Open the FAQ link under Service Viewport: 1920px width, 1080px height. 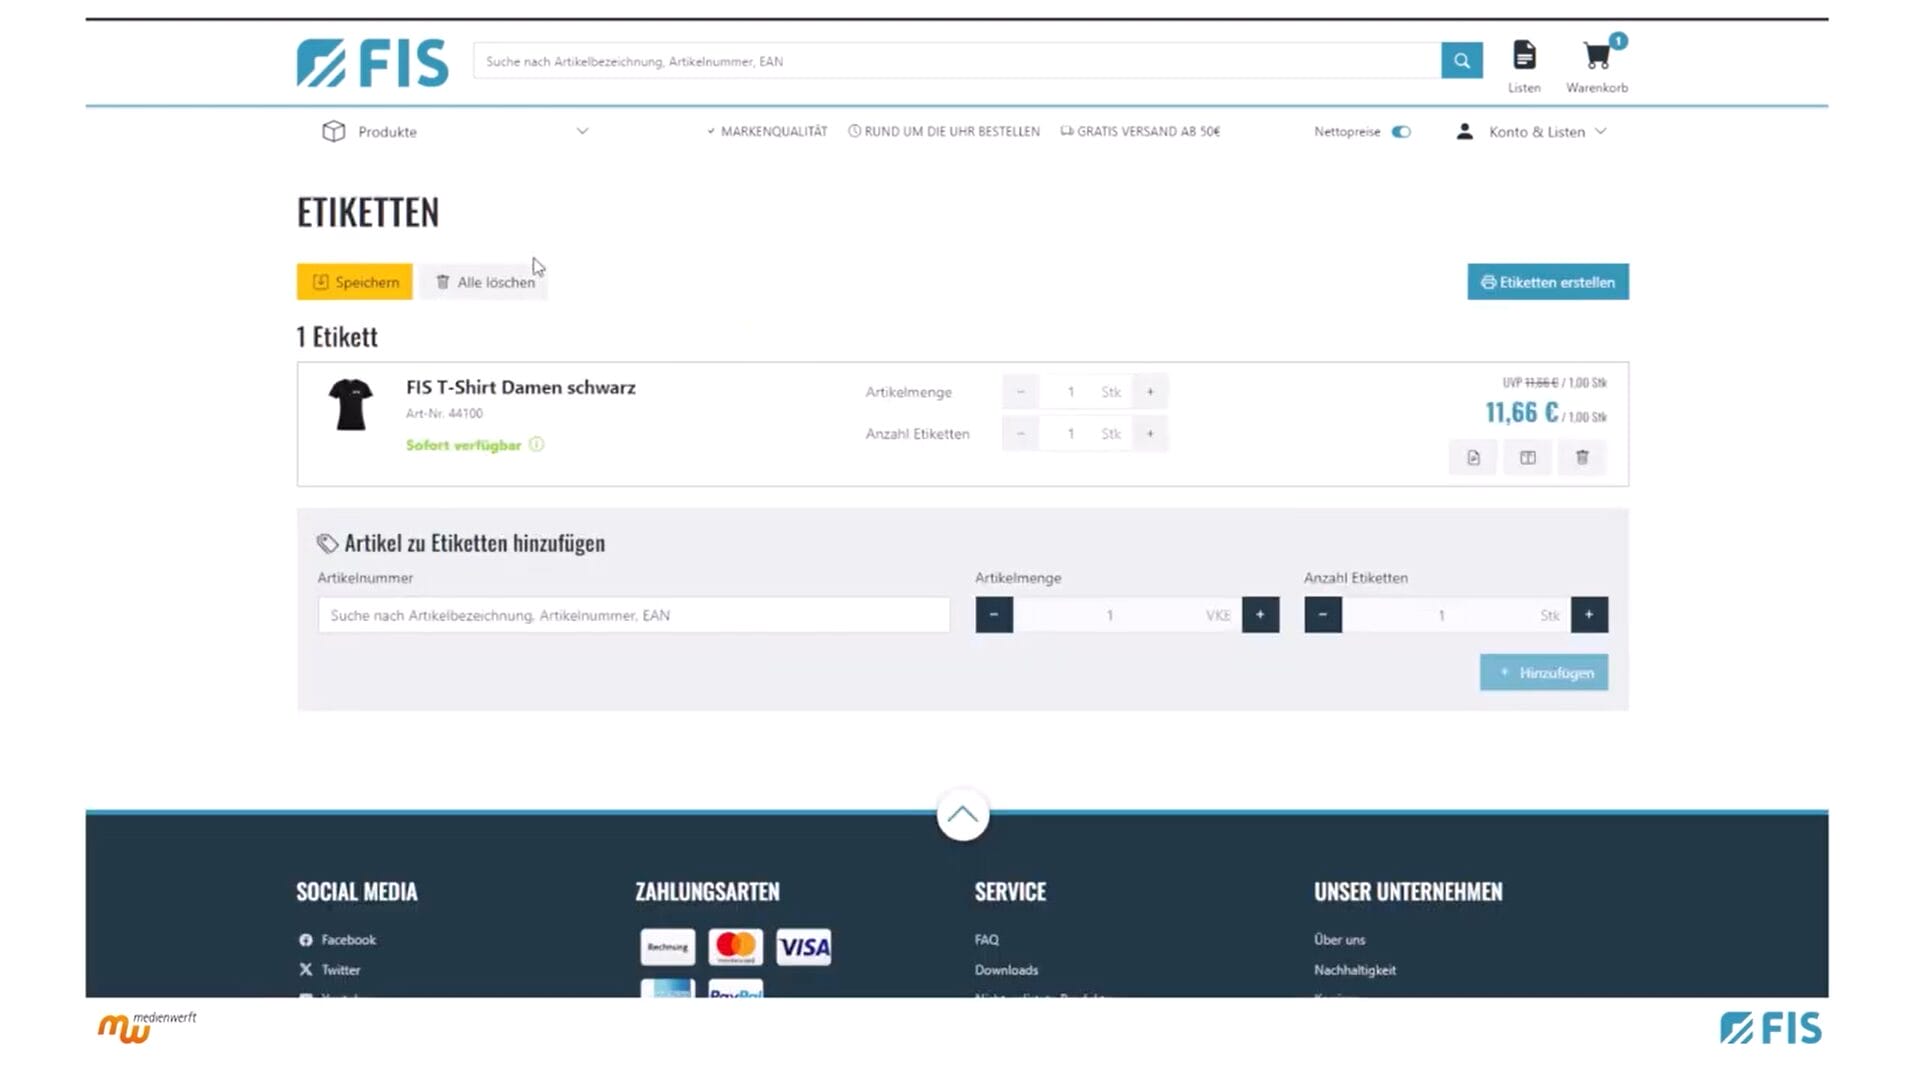(986, 940)
